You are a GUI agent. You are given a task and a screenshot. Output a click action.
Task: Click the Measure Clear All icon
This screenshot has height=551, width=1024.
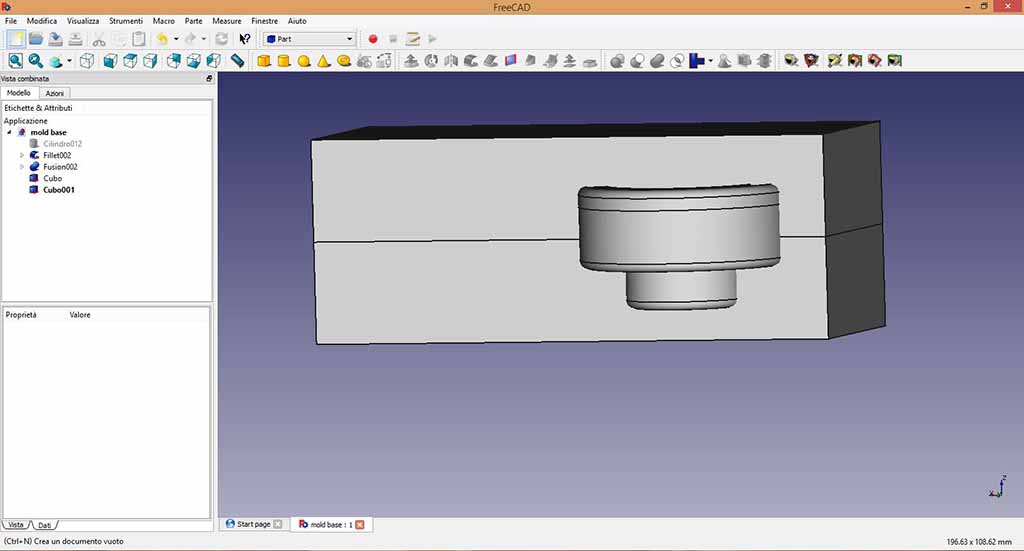(x=835, y=61)
